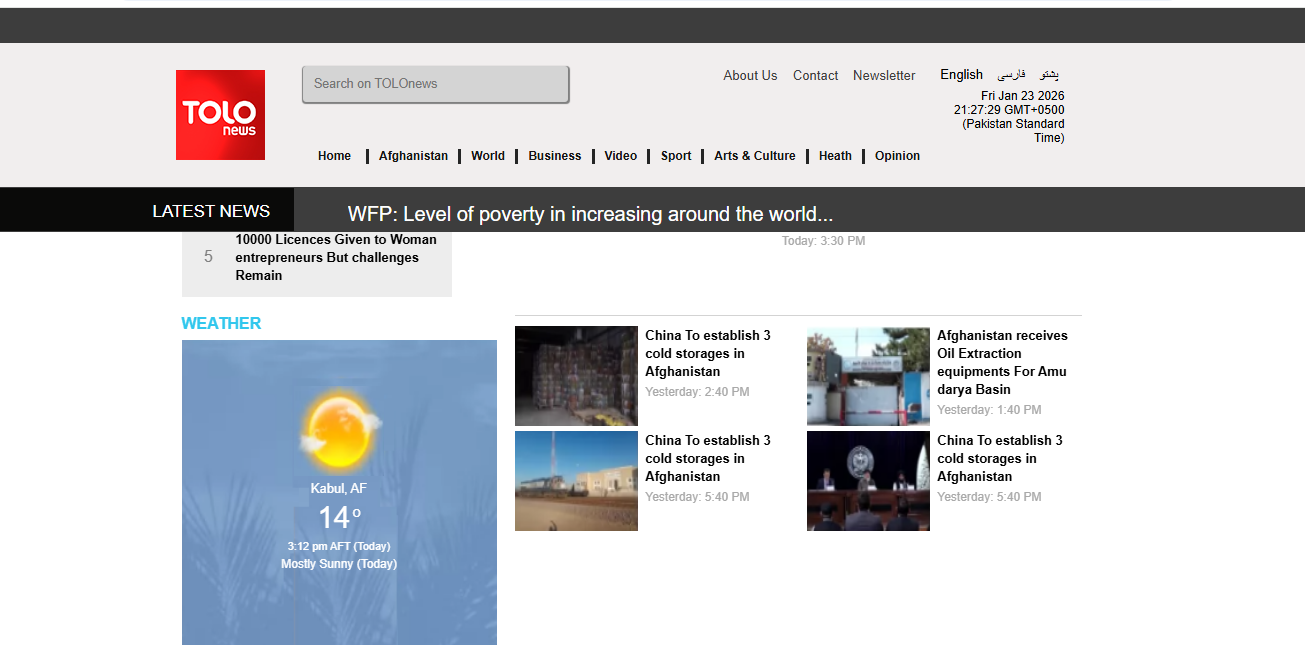
Task: Go to the Business section
Action: click(x=554, y=156)
